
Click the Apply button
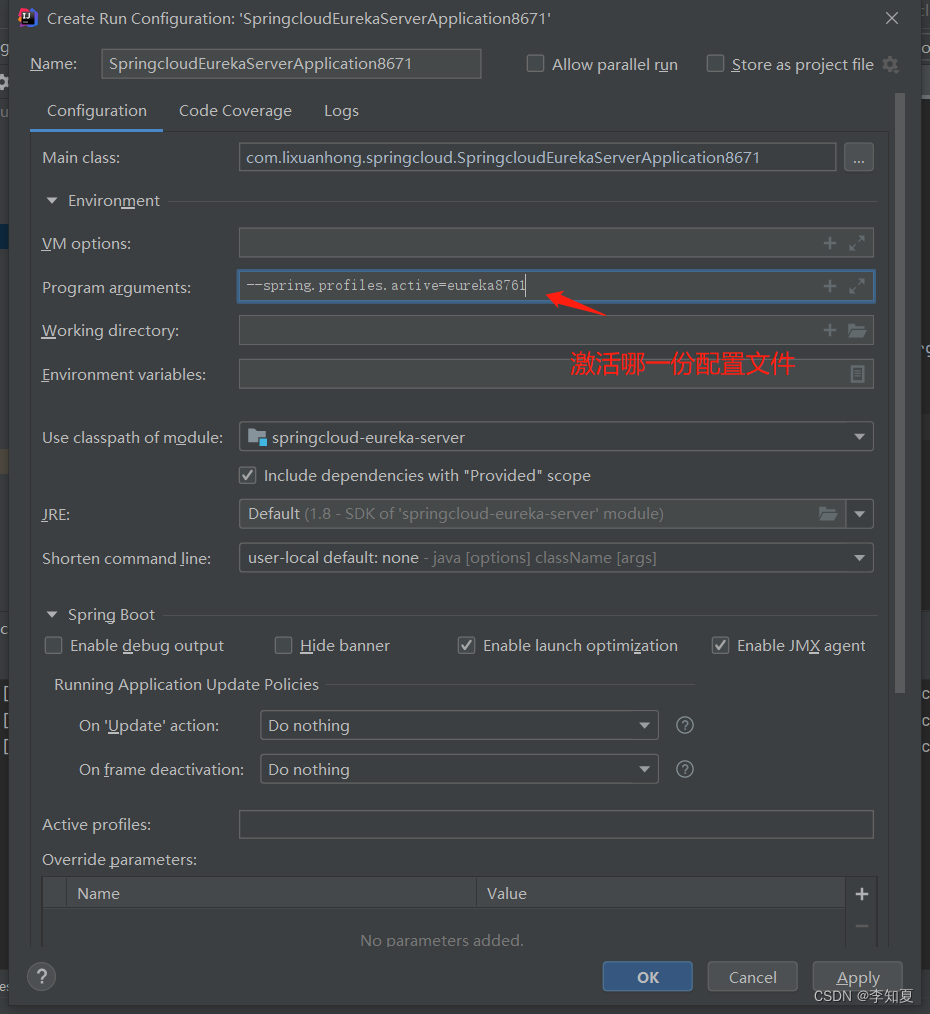pyautogui.click(x=857, y=977)
